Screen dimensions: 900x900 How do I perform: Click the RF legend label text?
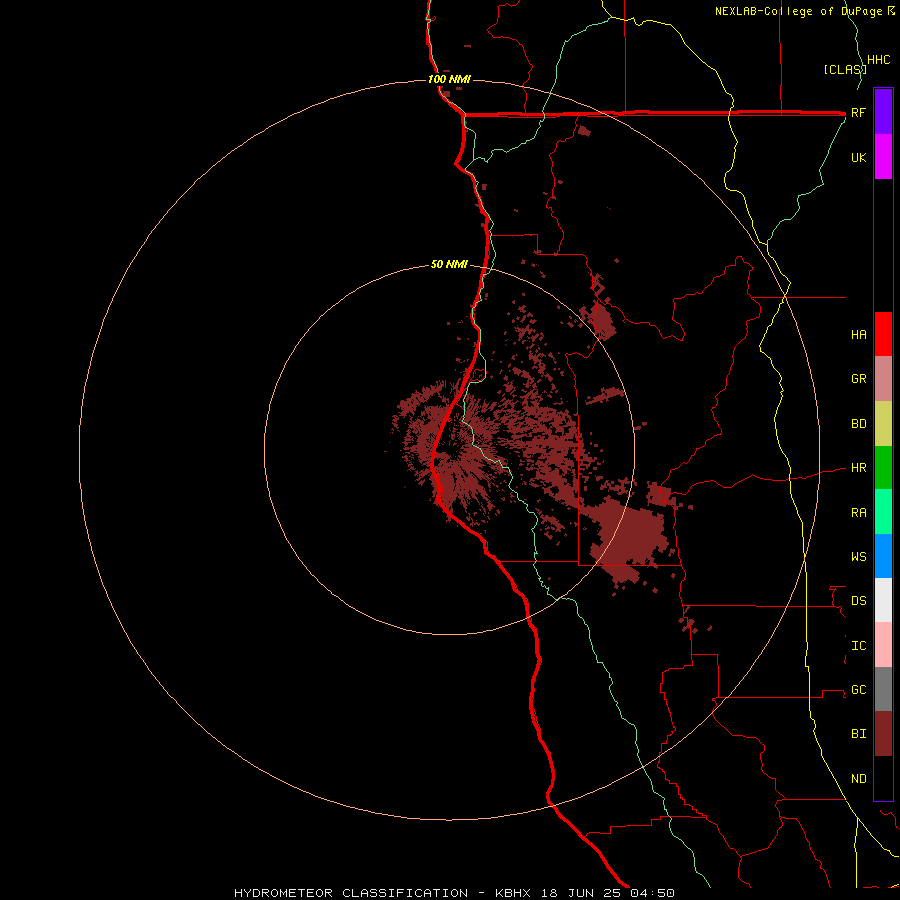click(858, 112)
